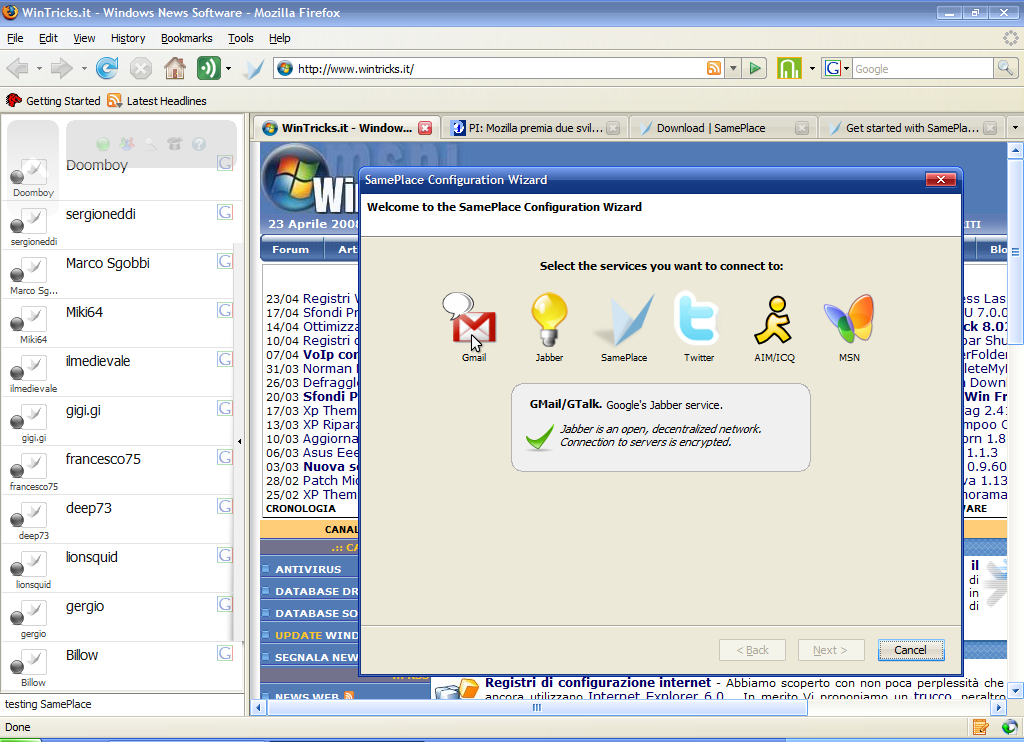
Task: Open the Help menu
Action: [280, 38]
